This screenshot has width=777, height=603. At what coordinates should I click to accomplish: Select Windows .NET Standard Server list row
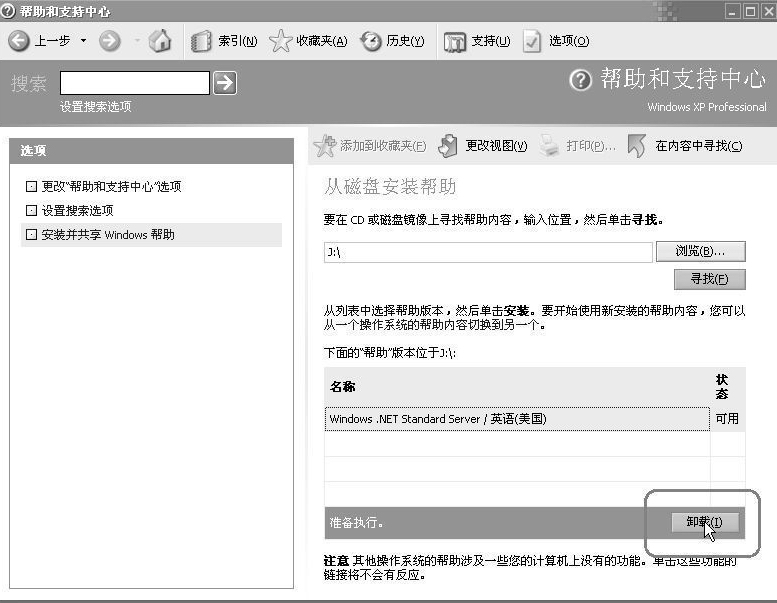coord(516,419)
